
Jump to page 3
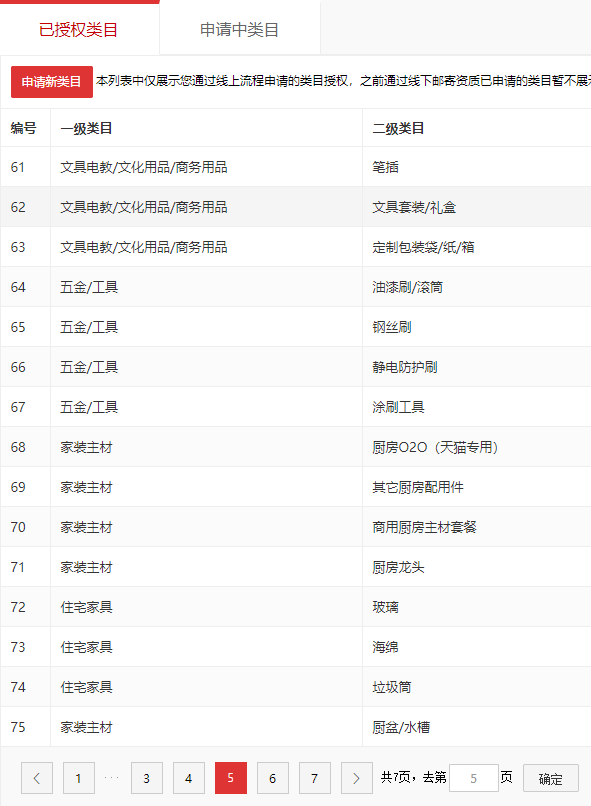[146, 778]
